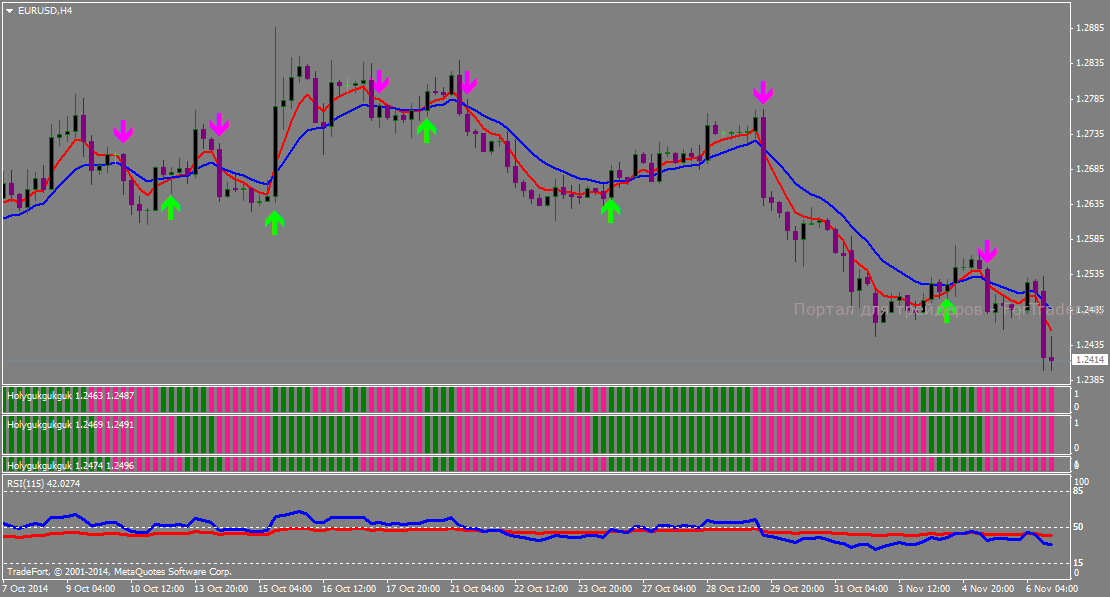Select green buy arrow near 23 Oct 20:00
The image size is (1110, 597).
pos(610,210)
